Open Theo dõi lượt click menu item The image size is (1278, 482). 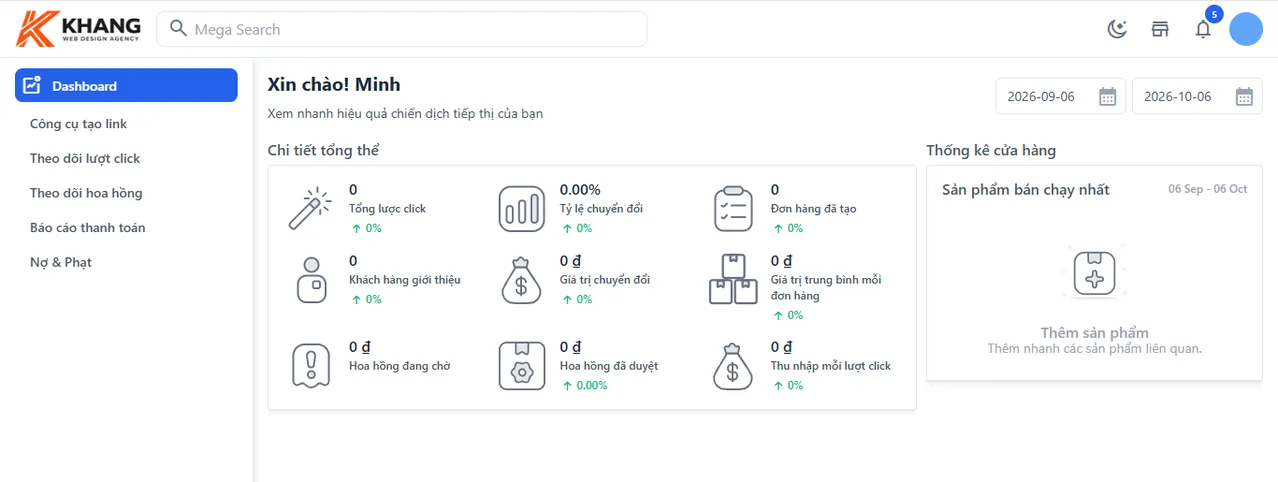pos(85,158)
